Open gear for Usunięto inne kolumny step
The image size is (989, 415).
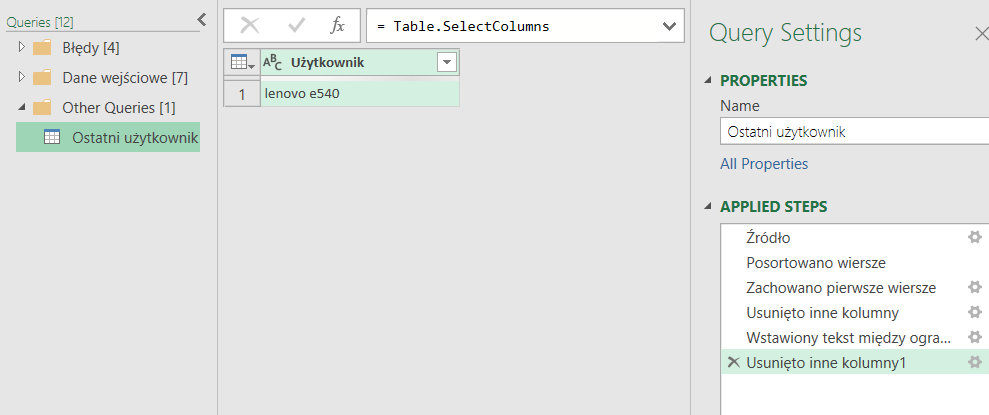[974, 312]
